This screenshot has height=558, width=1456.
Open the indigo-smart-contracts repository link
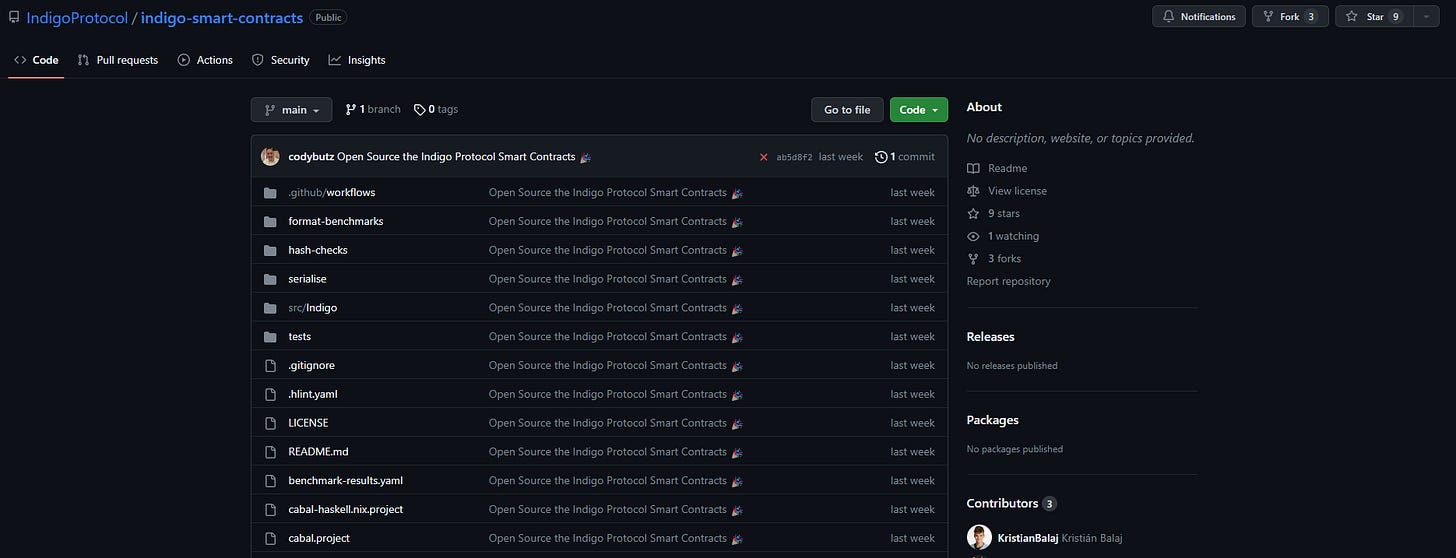(222, 18)
